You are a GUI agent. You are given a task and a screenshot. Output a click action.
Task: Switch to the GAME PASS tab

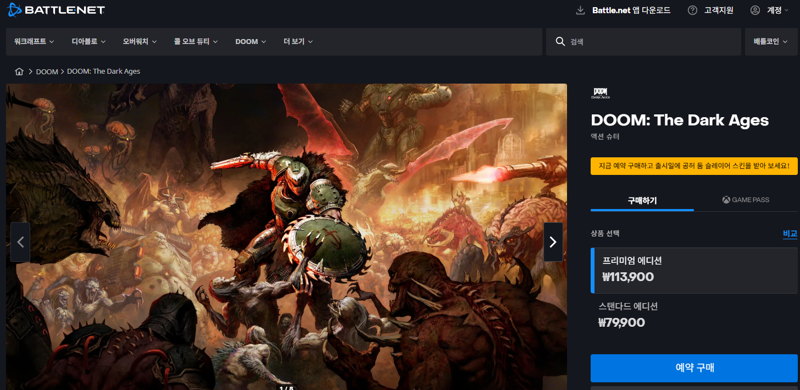pyautogui.click(x=745, y=200)
